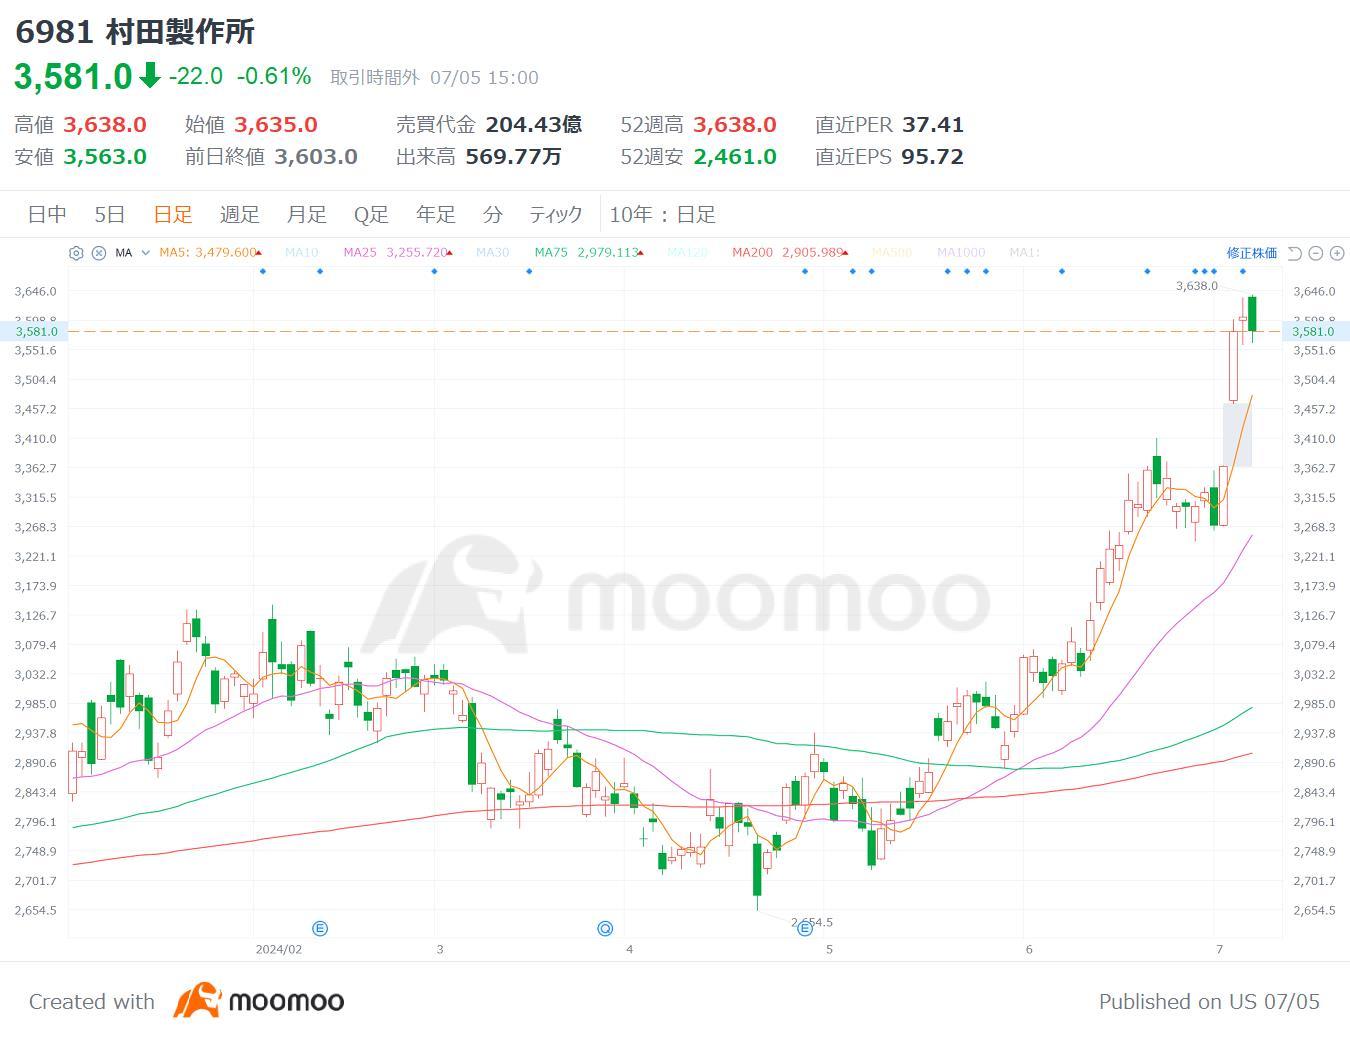
Task: Click the 安値 3,563.0 value
Action: click(105, 157)
